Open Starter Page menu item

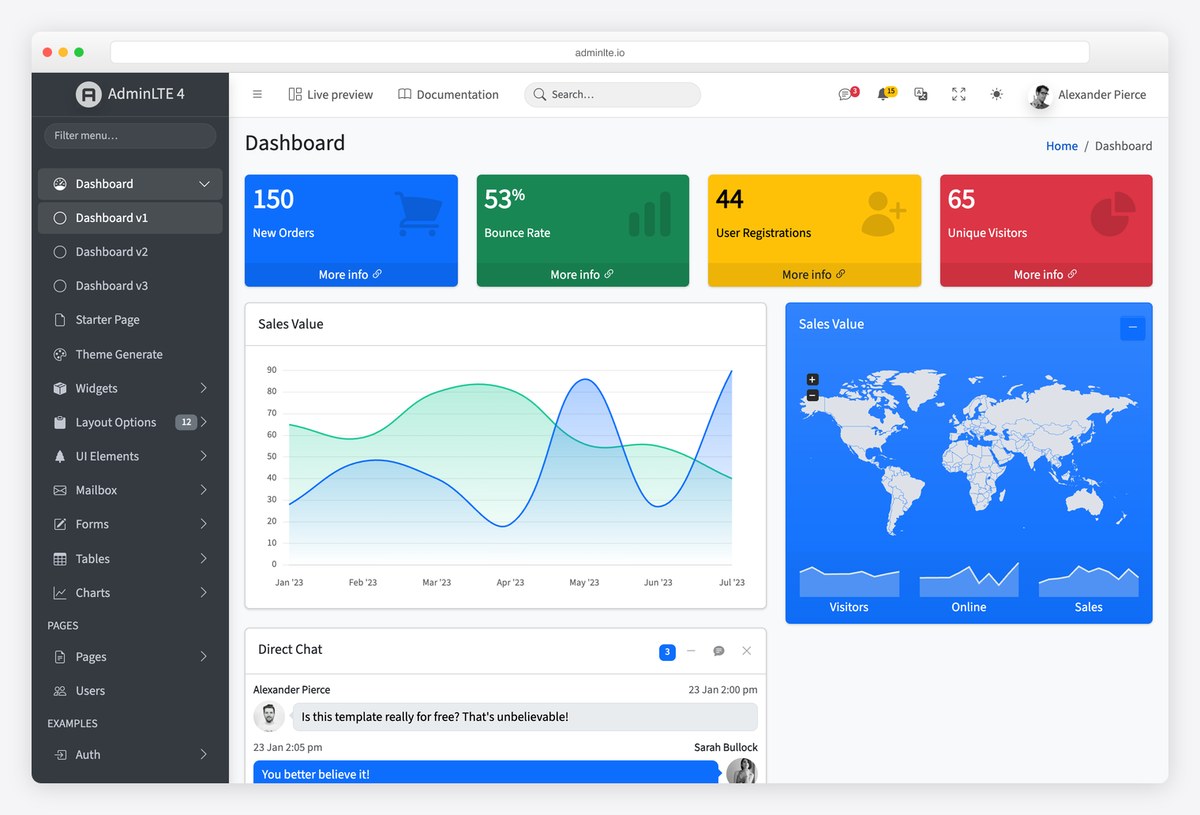[130, 320]
